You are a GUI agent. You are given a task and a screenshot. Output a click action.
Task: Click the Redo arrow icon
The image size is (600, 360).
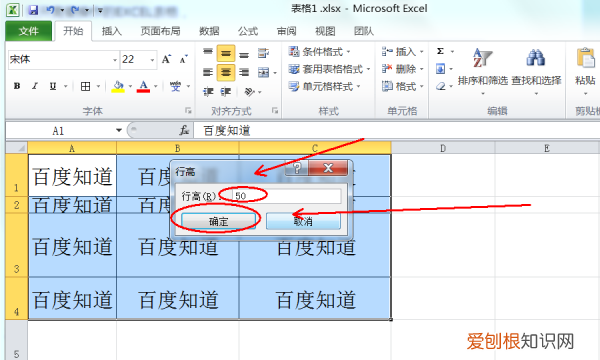click(75, 10)
